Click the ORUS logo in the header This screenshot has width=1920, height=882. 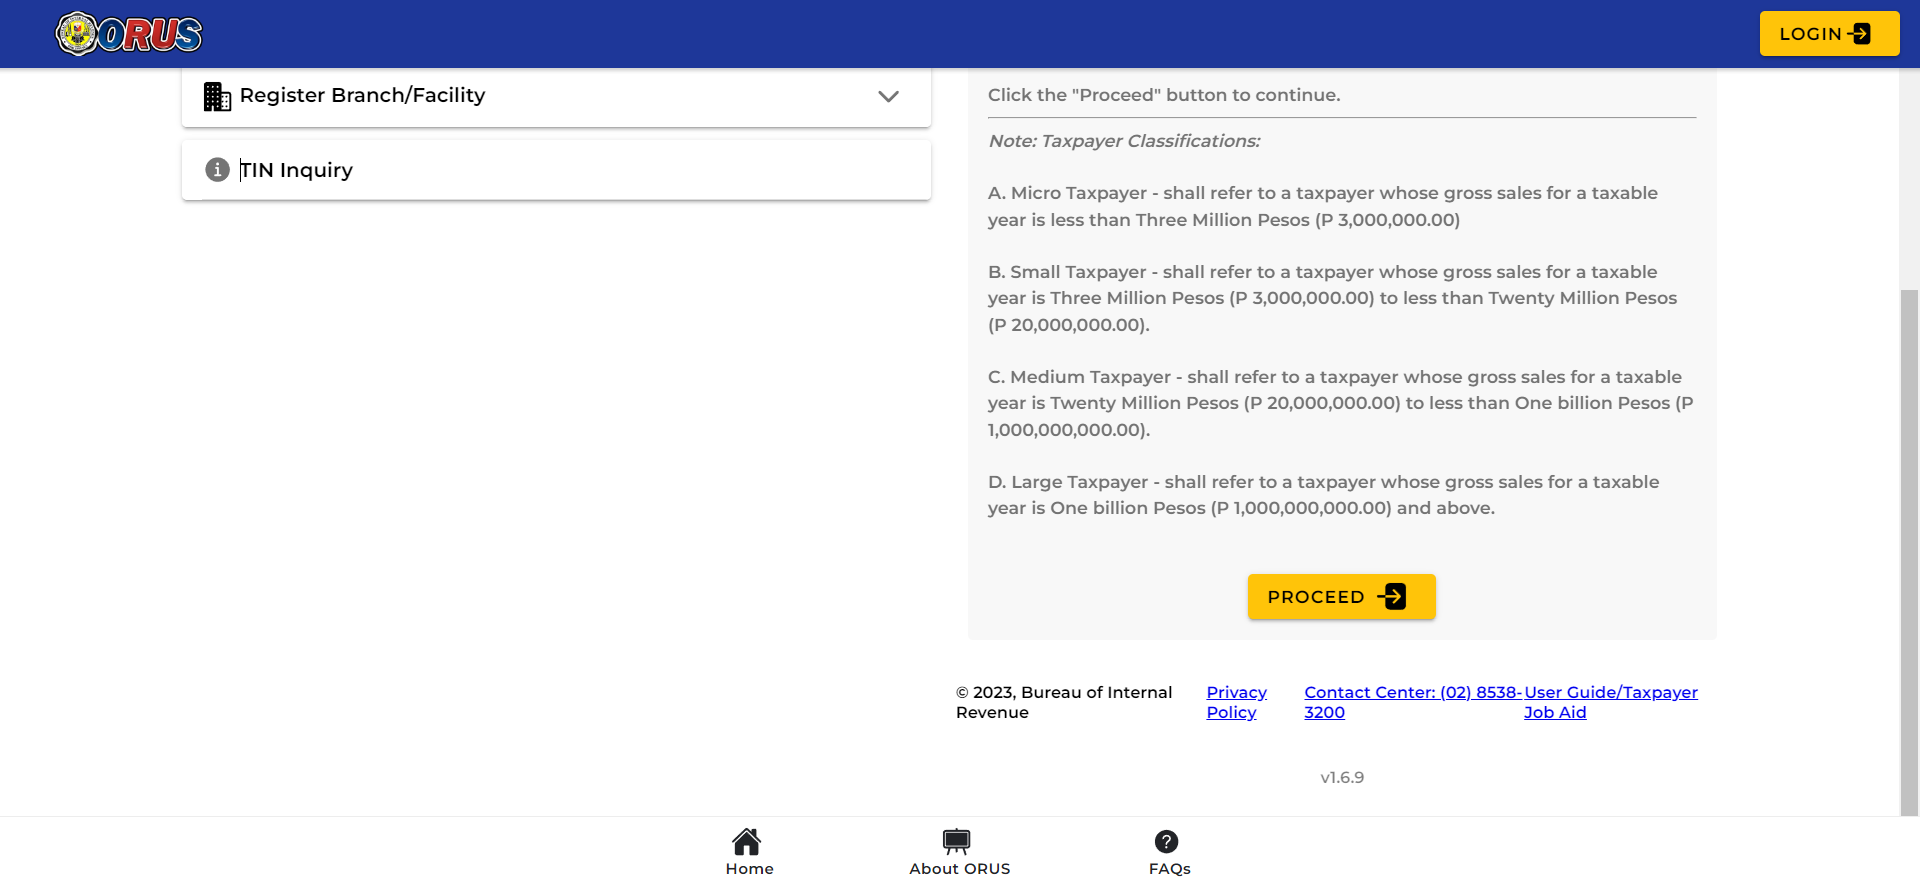[x=129, y=34]
